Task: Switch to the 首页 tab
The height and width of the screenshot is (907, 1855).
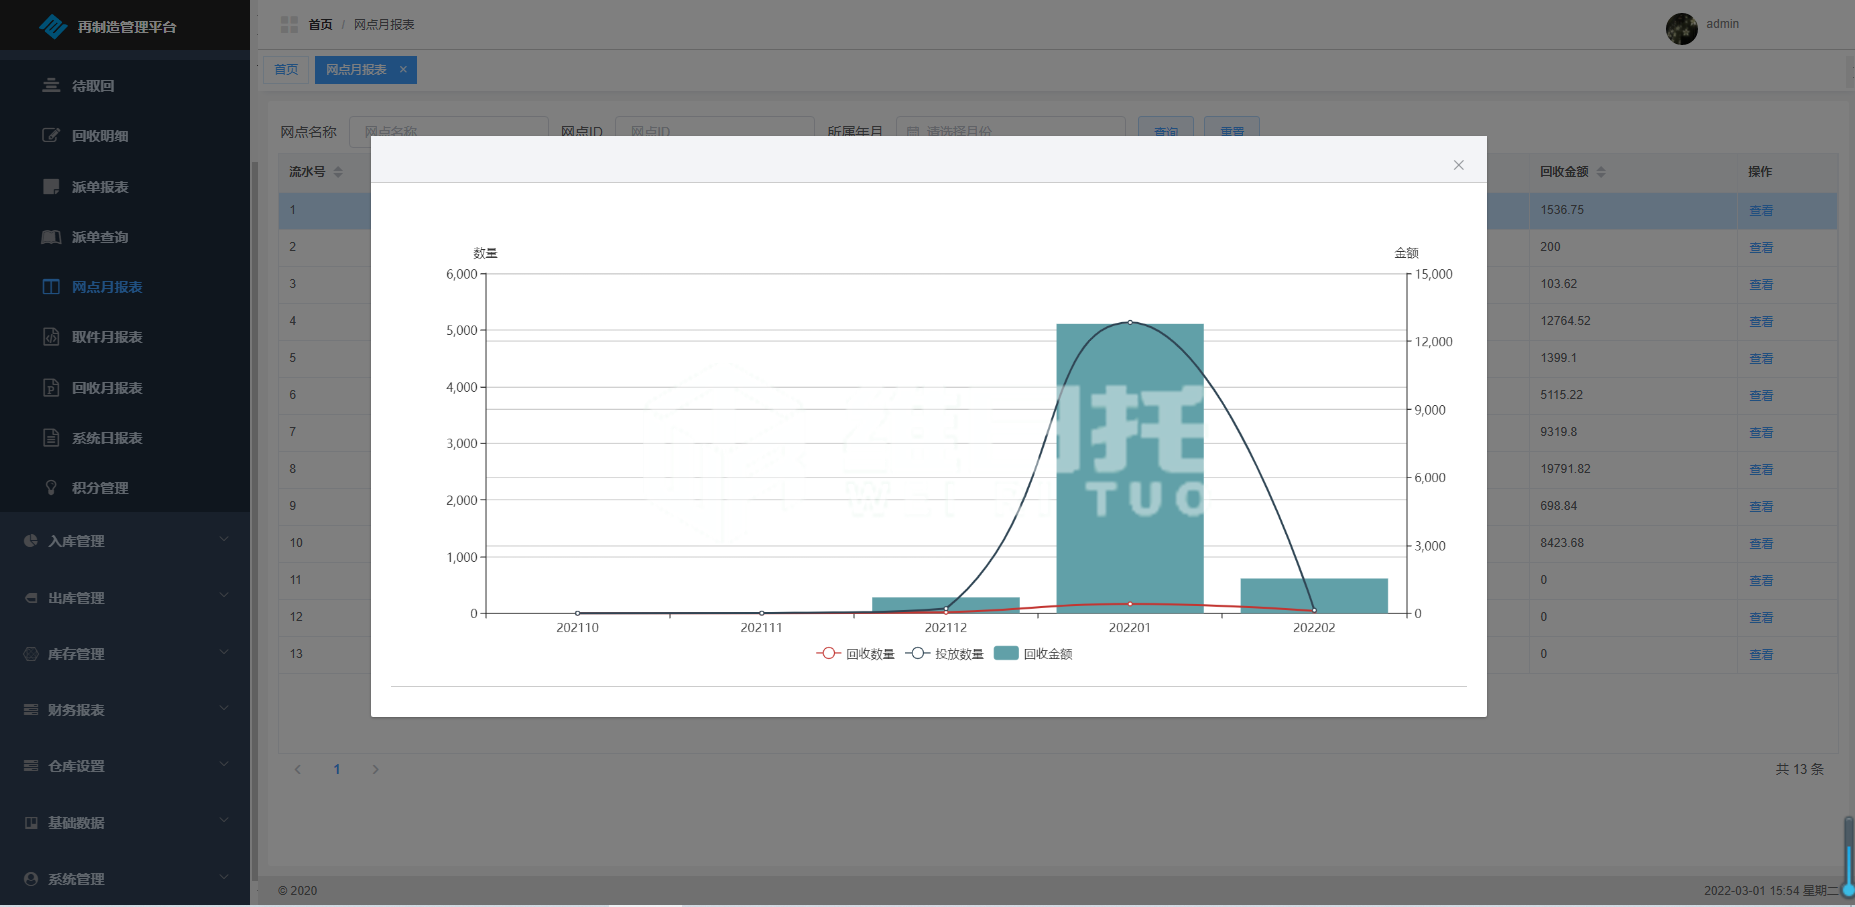Action: pos(286,70)
